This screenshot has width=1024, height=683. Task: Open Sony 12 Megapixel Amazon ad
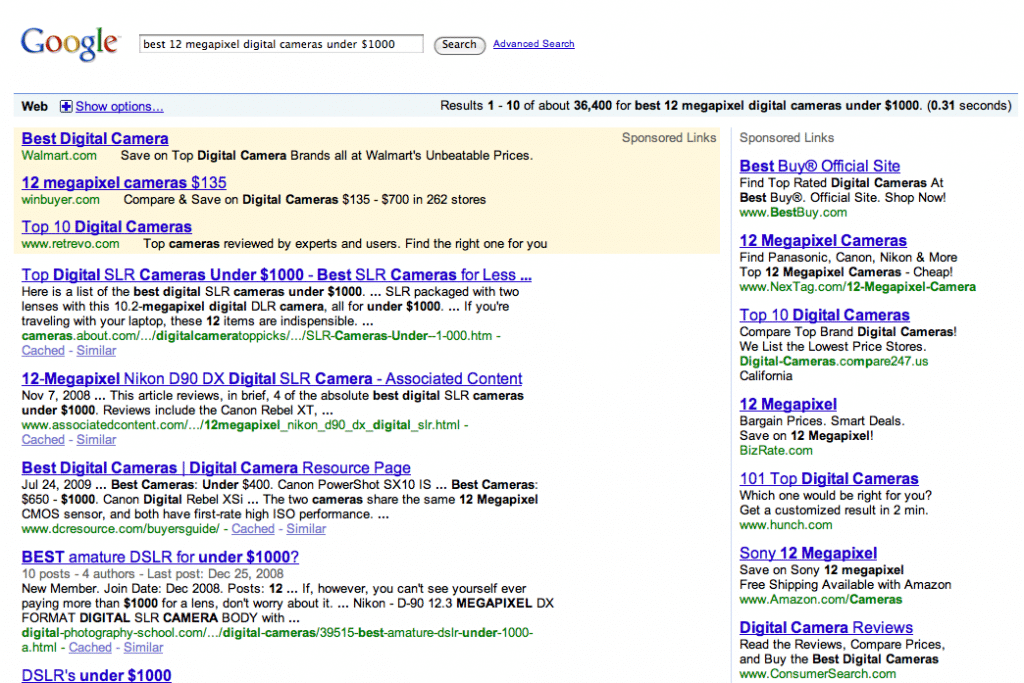point(808,553)
